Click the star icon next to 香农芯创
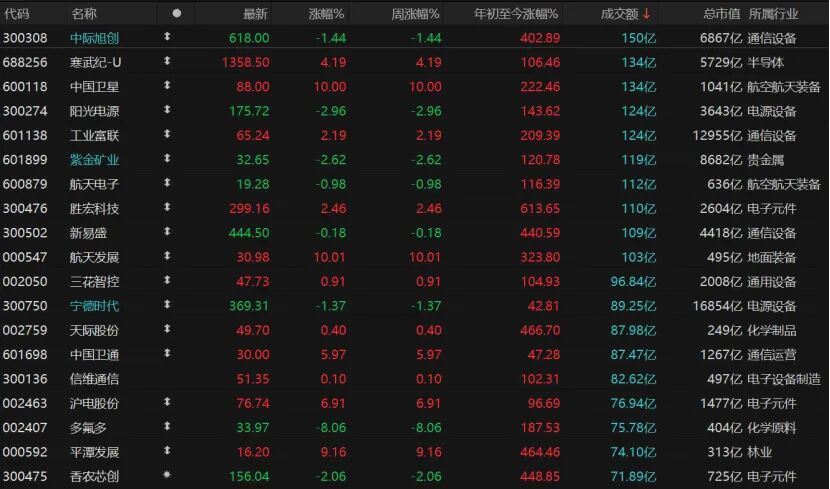Image resolution: width=830 pixels, height=489 pixels. [x=167, y=477]
